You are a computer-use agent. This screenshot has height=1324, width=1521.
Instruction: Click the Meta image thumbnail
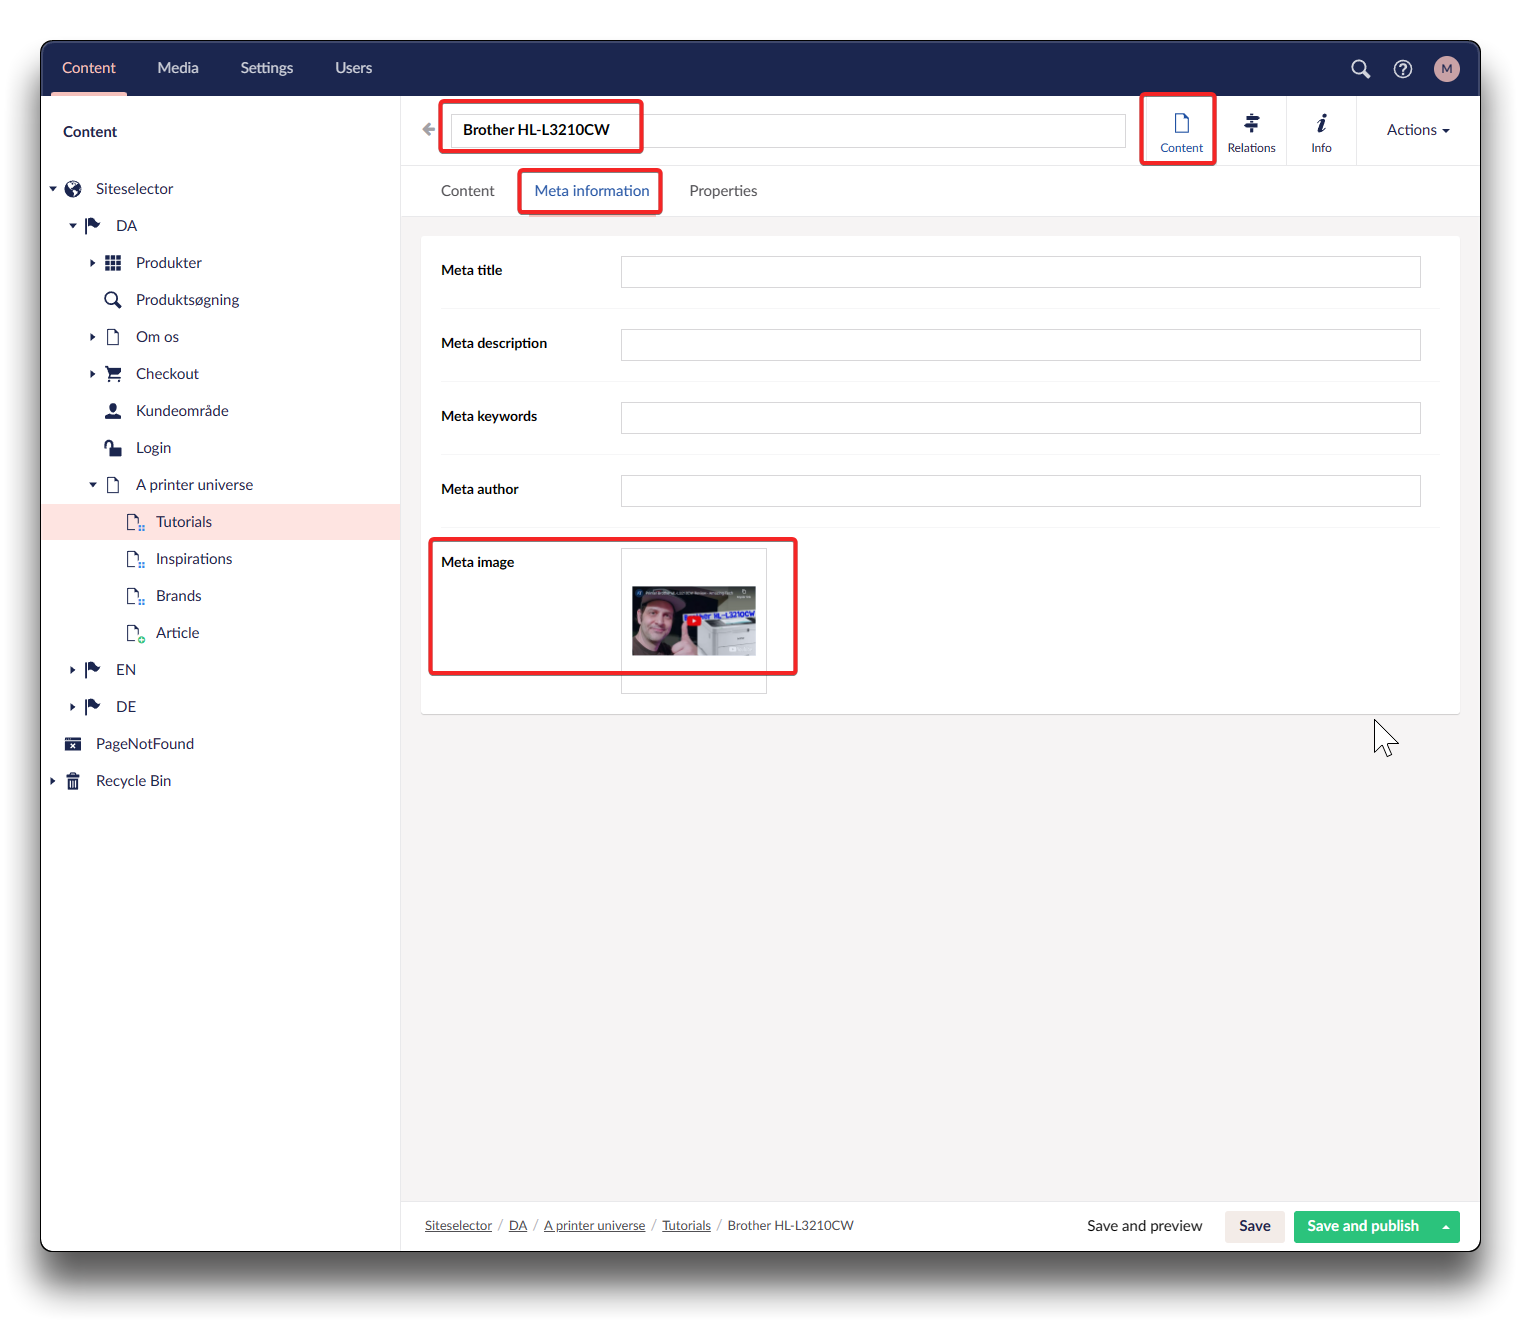point(694,621)
